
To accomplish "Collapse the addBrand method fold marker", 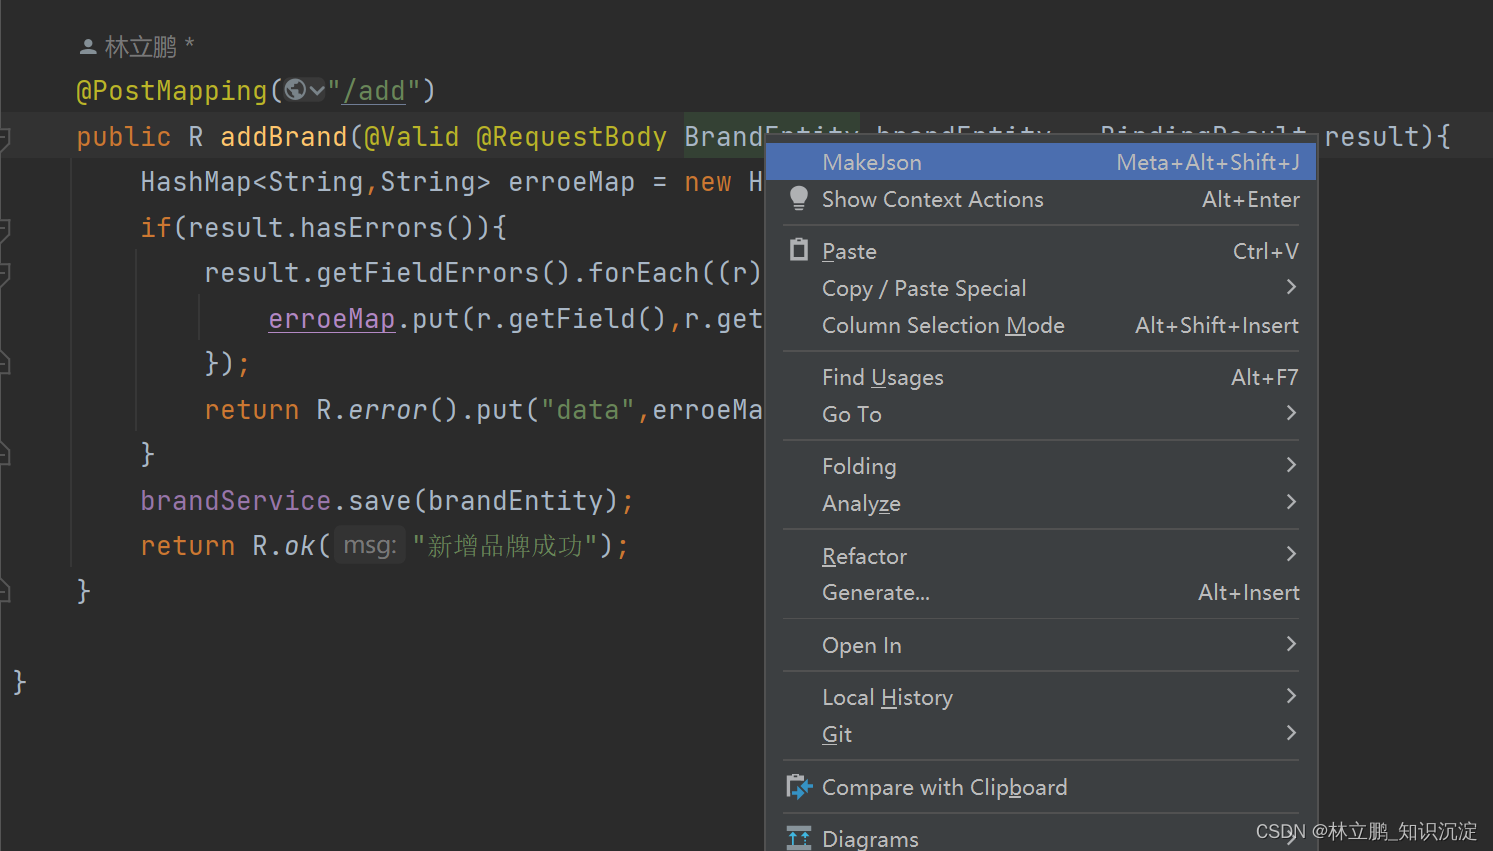I will coord(4,138).
